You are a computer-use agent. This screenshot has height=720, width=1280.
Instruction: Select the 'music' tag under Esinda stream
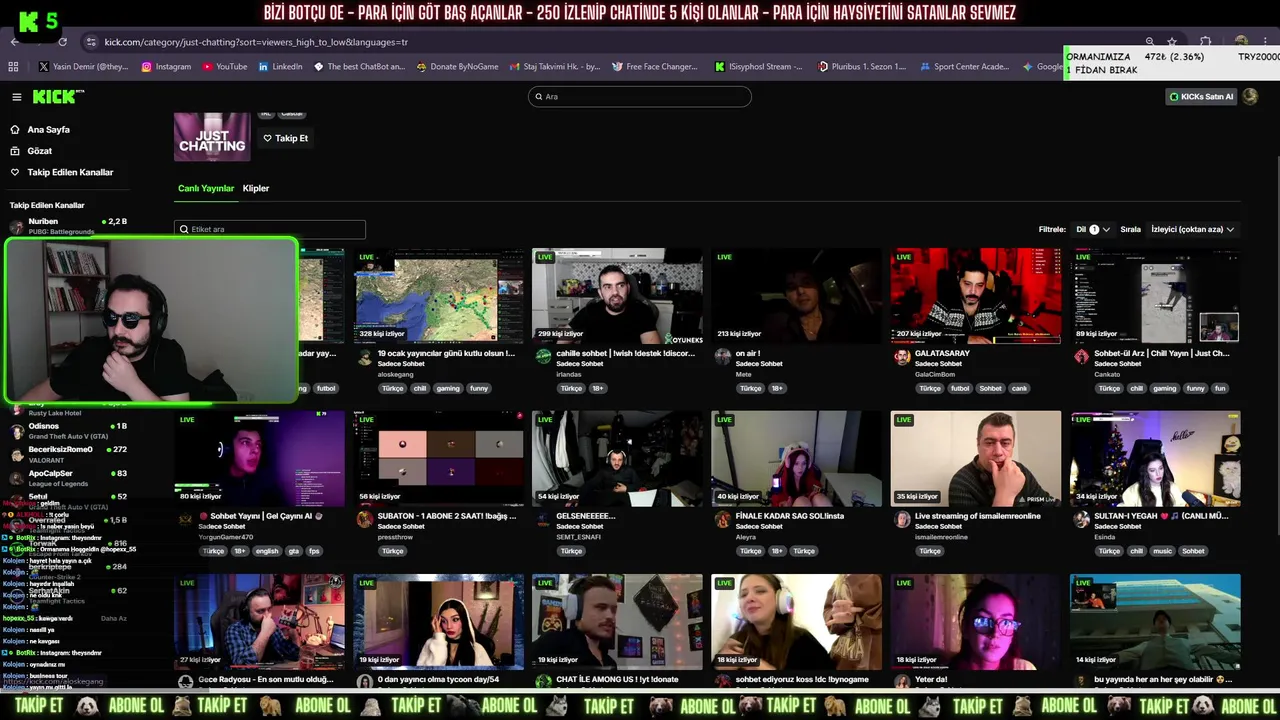tap(1162, 551)
